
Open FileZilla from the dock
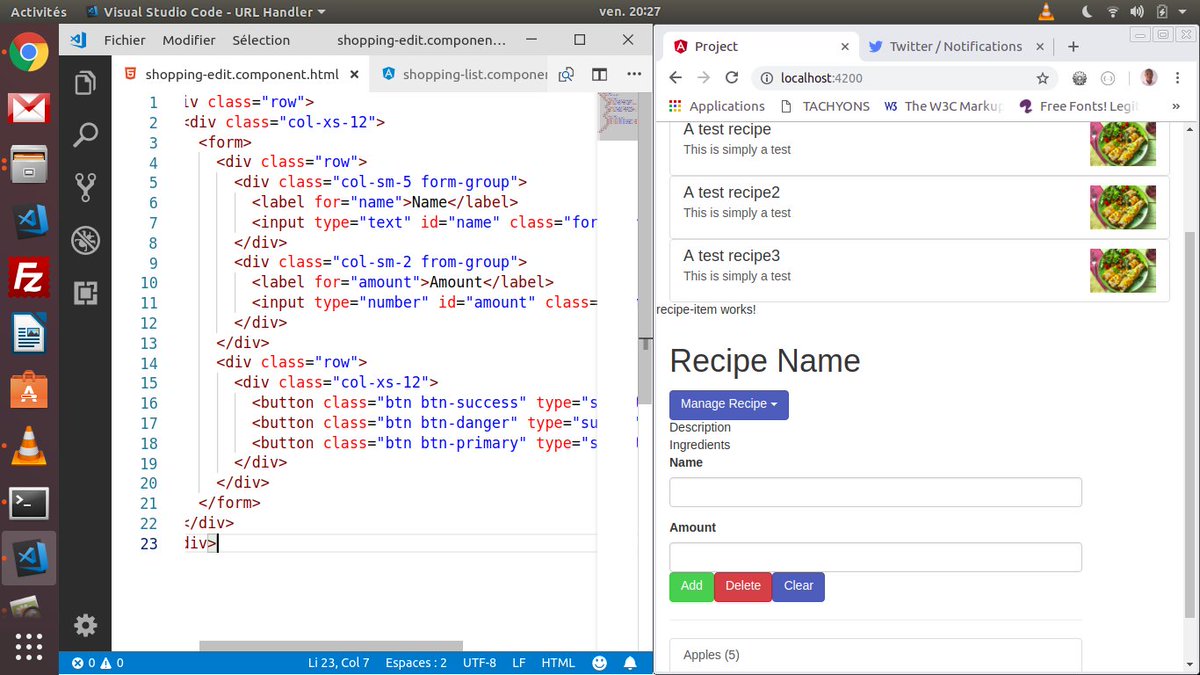(x=29, y=277)
